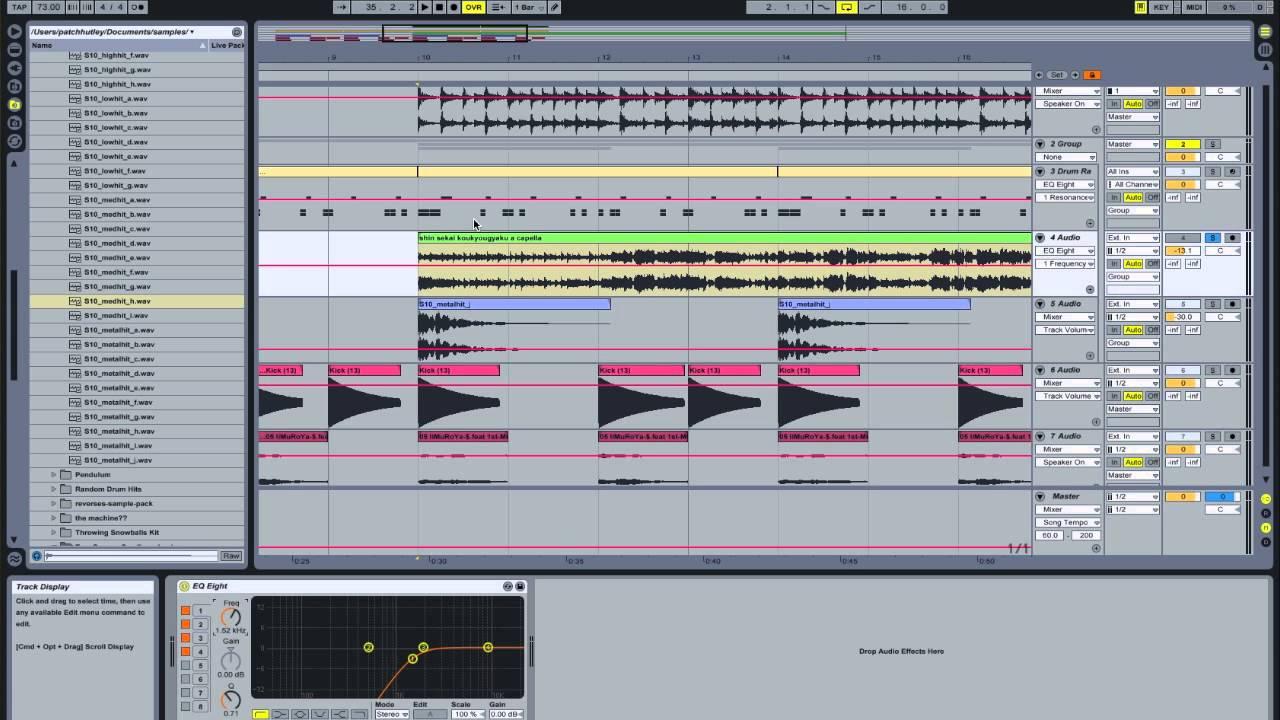
Task: Expand the Pendulum folder in browser
Action: (54, 475)
